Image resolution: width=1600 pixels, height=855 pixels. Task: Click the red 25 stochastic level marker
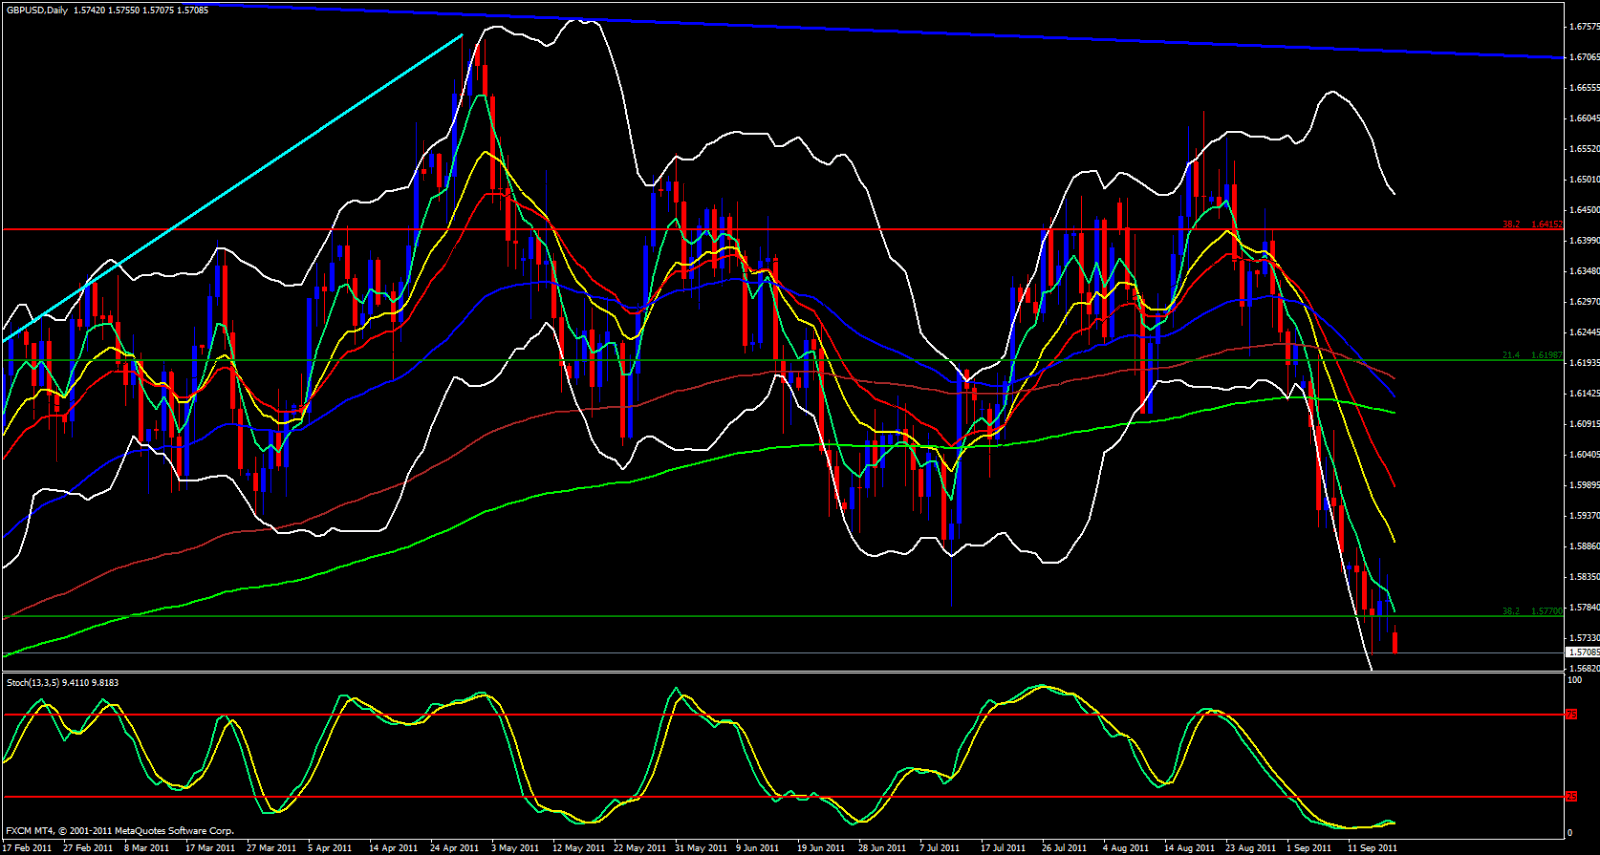coord(1570,797)
